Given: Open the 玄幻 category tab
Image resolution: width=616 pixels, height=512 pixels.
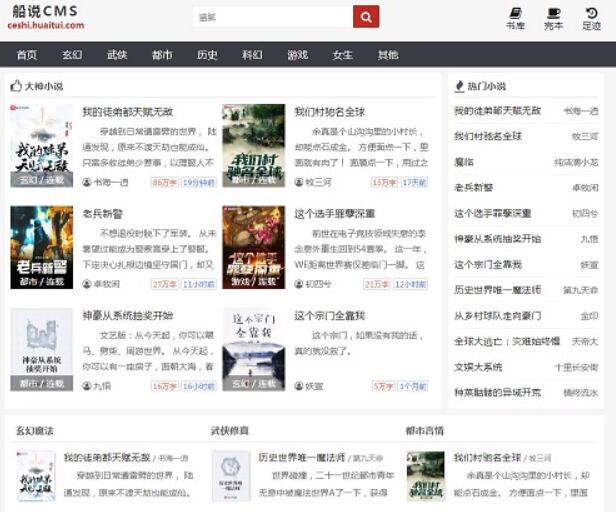Looking at the screenshot, I should [72, 55].
